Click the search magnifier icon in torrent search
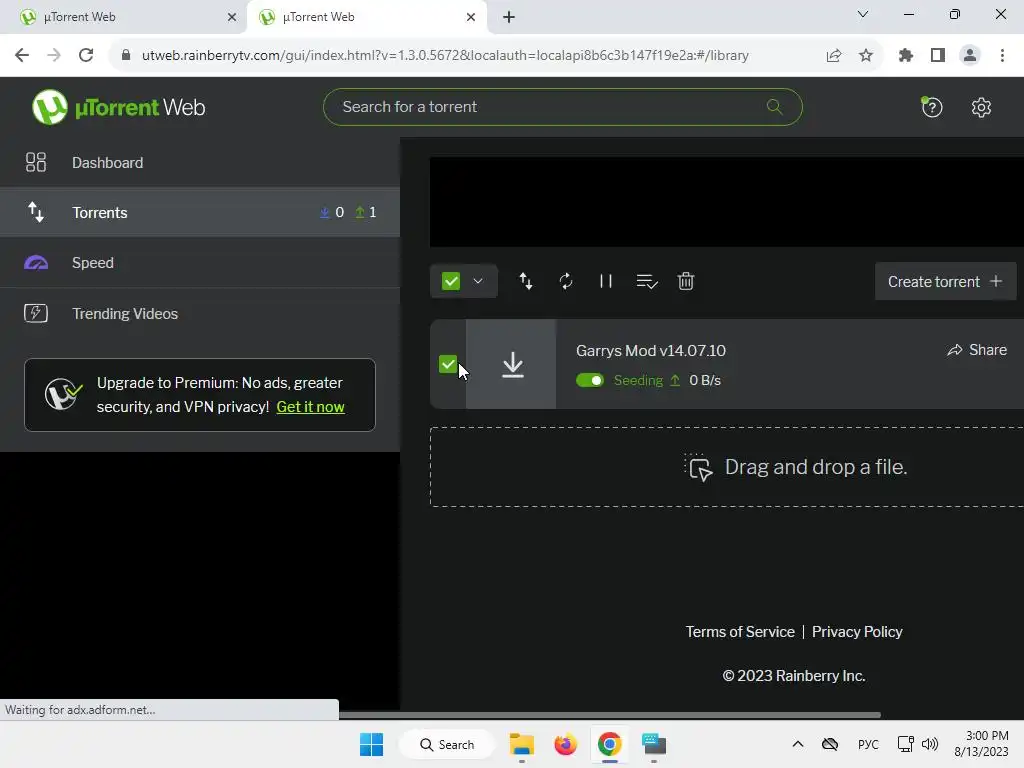Image resolution: width=1024 pixels, height=768 pixels. coord(775,106)
